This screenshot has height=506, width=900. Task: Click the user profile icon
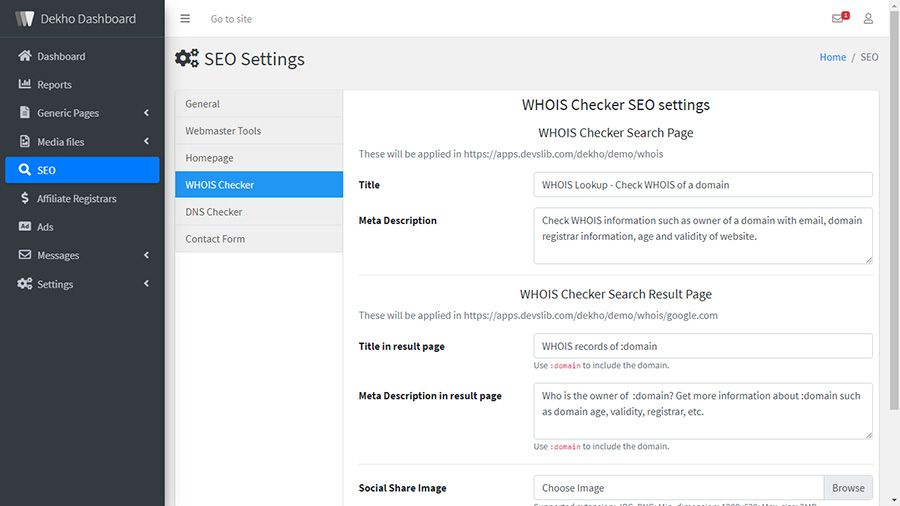(x=868, y=19)
